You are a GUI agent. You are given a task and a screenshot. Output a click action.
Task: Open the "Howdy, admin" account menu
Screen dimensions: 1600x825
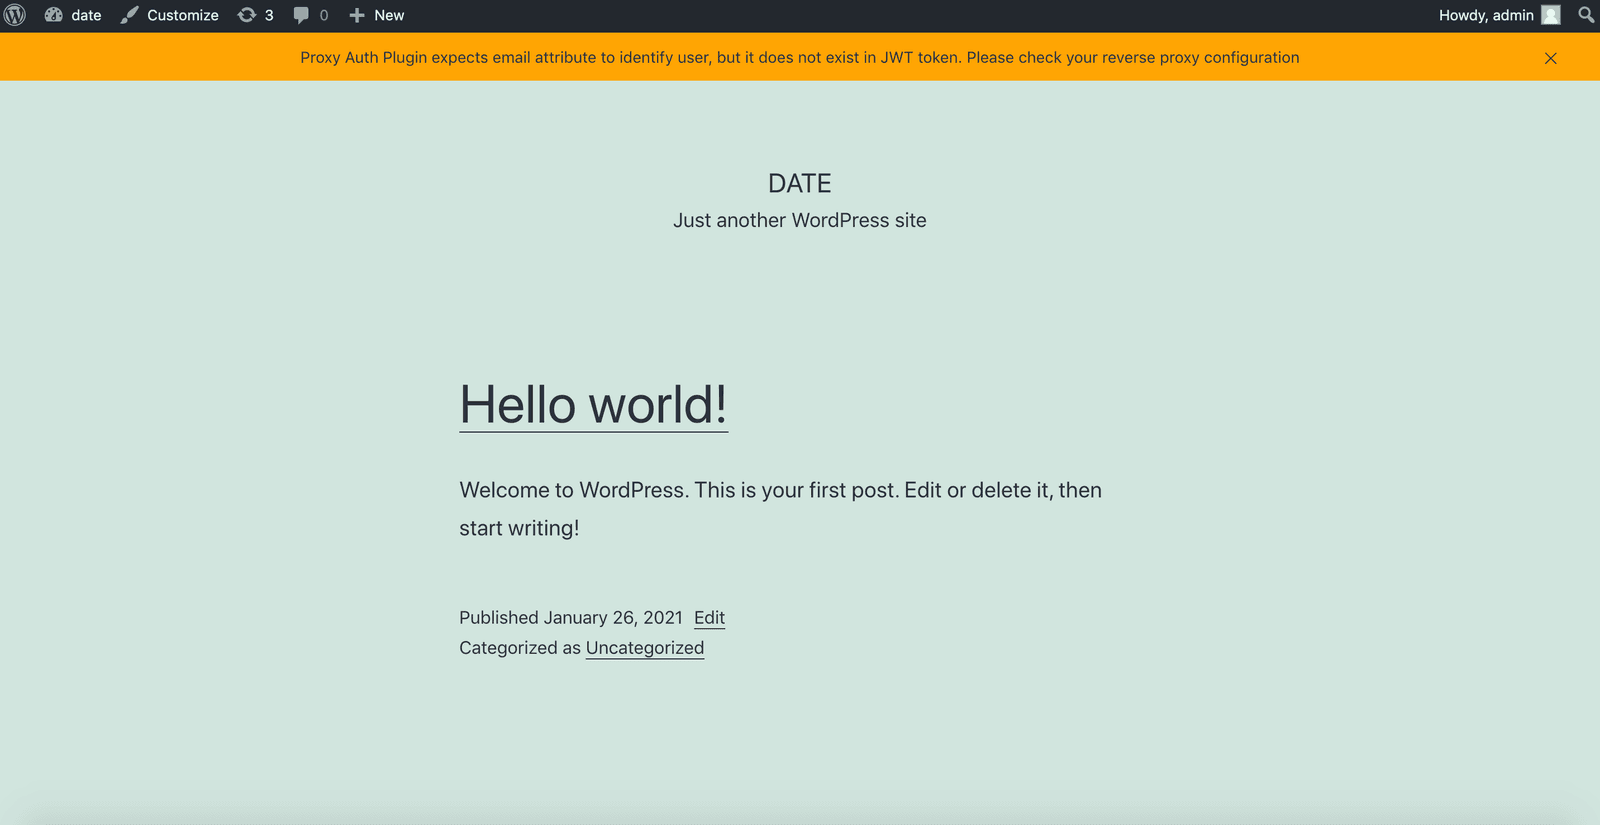tap(1499, 15)
